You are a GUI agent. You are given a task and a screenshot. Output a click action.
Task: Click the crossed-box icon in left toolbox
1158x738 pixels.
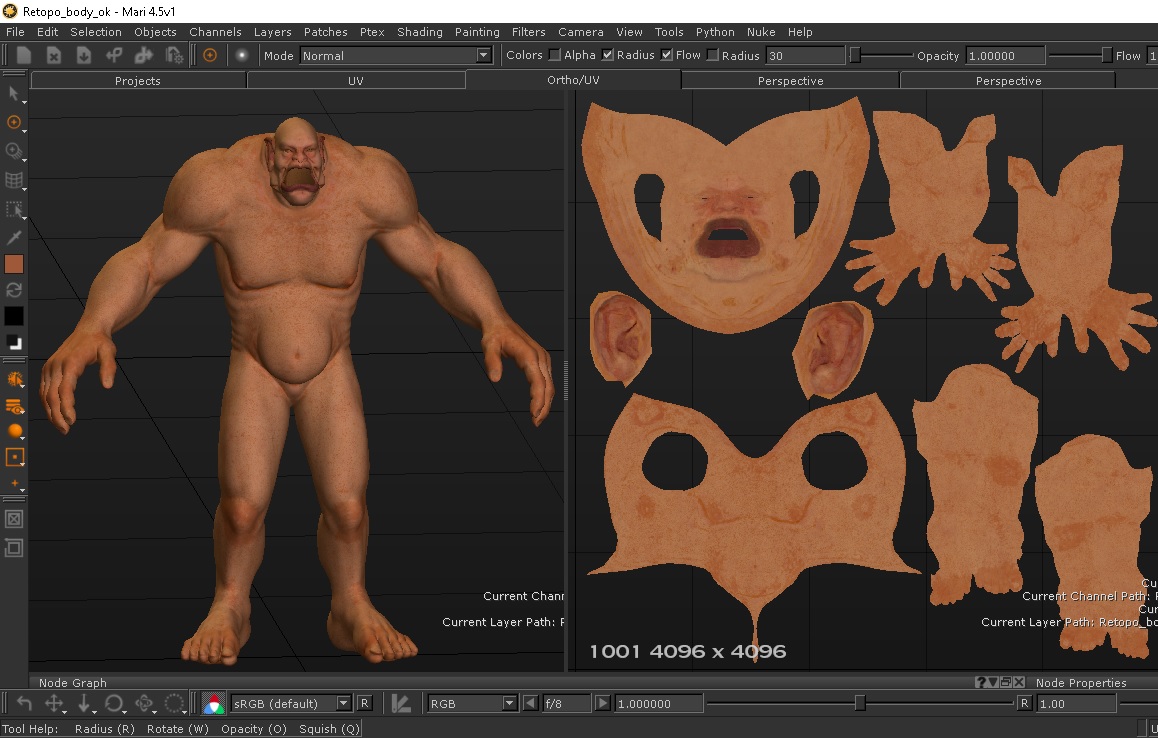[x=14, y=519]
